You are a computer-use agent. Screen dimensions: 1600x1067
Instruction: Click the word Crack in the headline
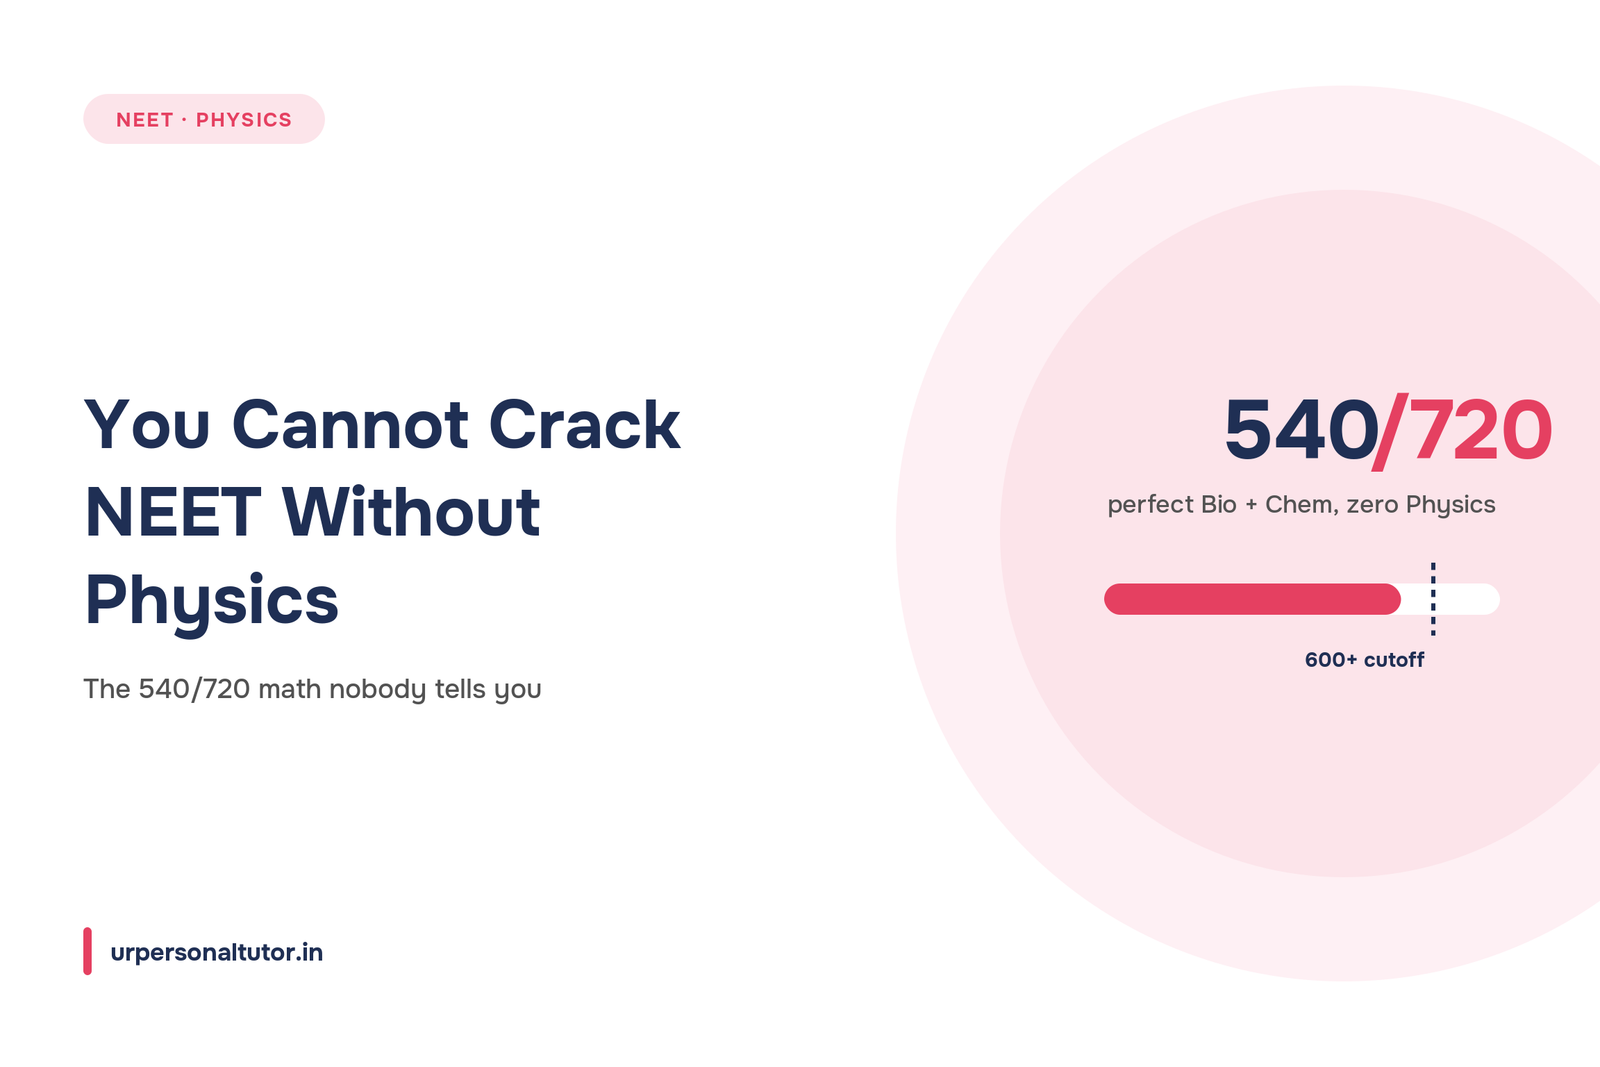pyautogui.click(x=585, y=425)
